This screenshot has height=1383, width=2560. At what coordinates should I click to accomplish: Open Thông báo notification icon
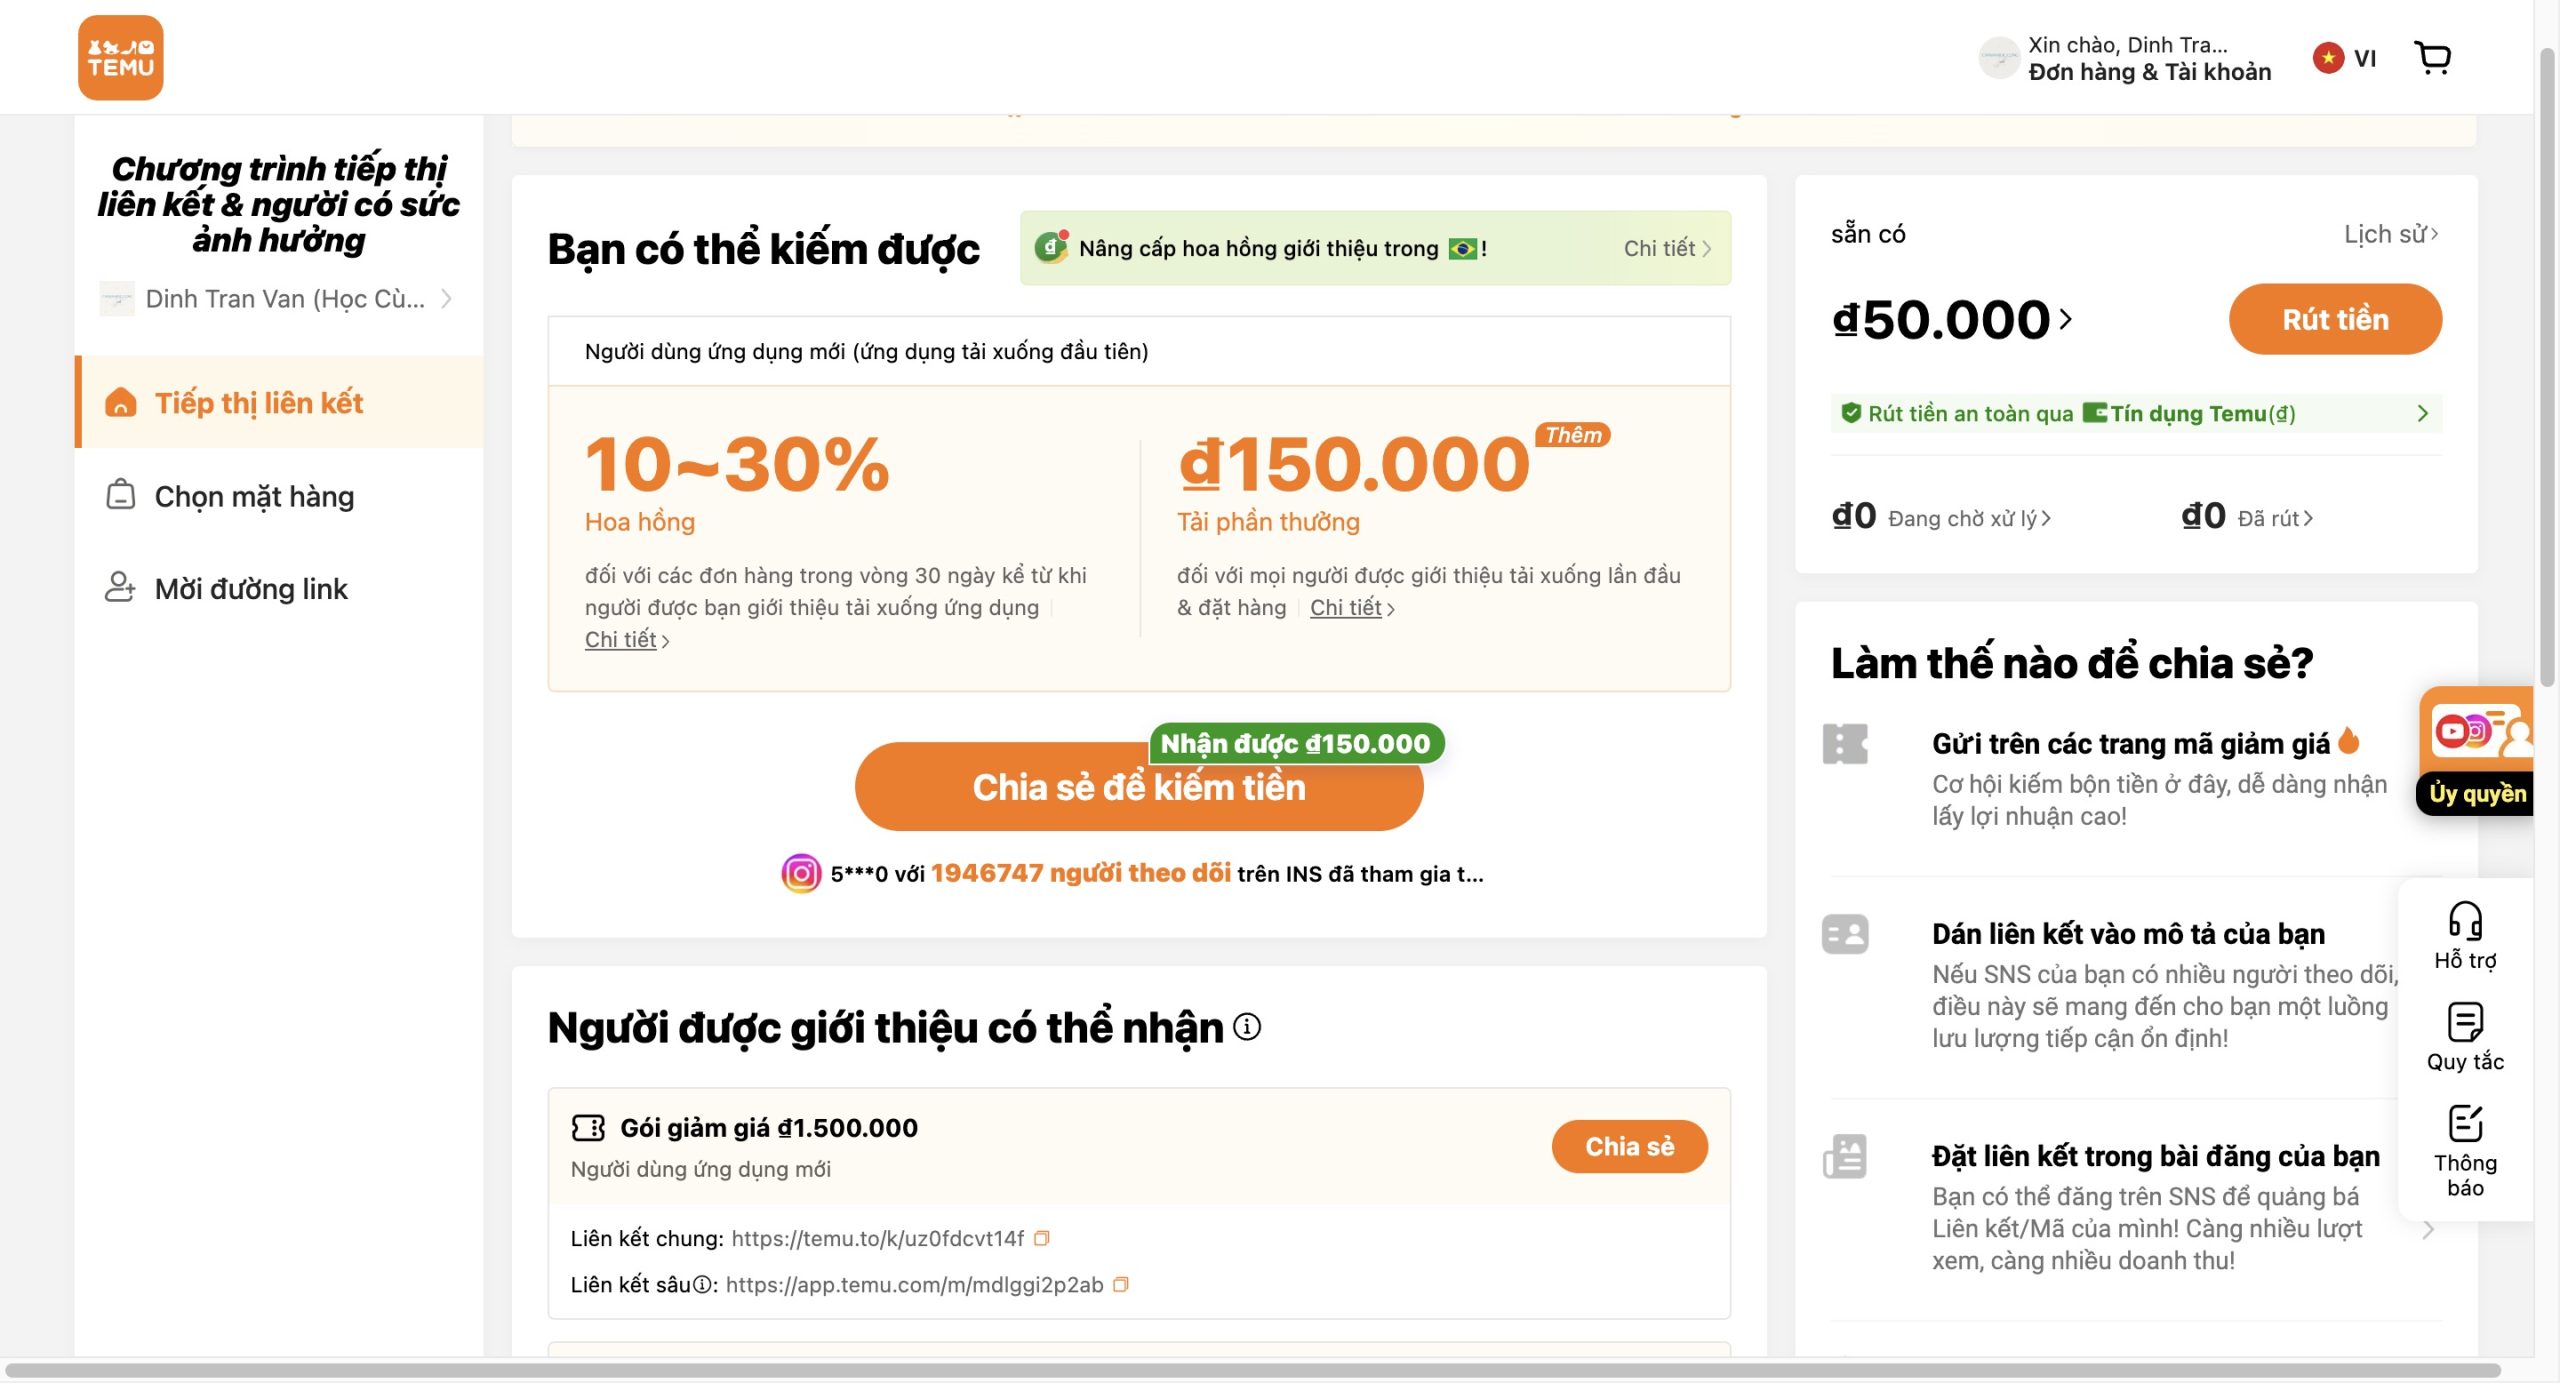tap(2465, 1150)
